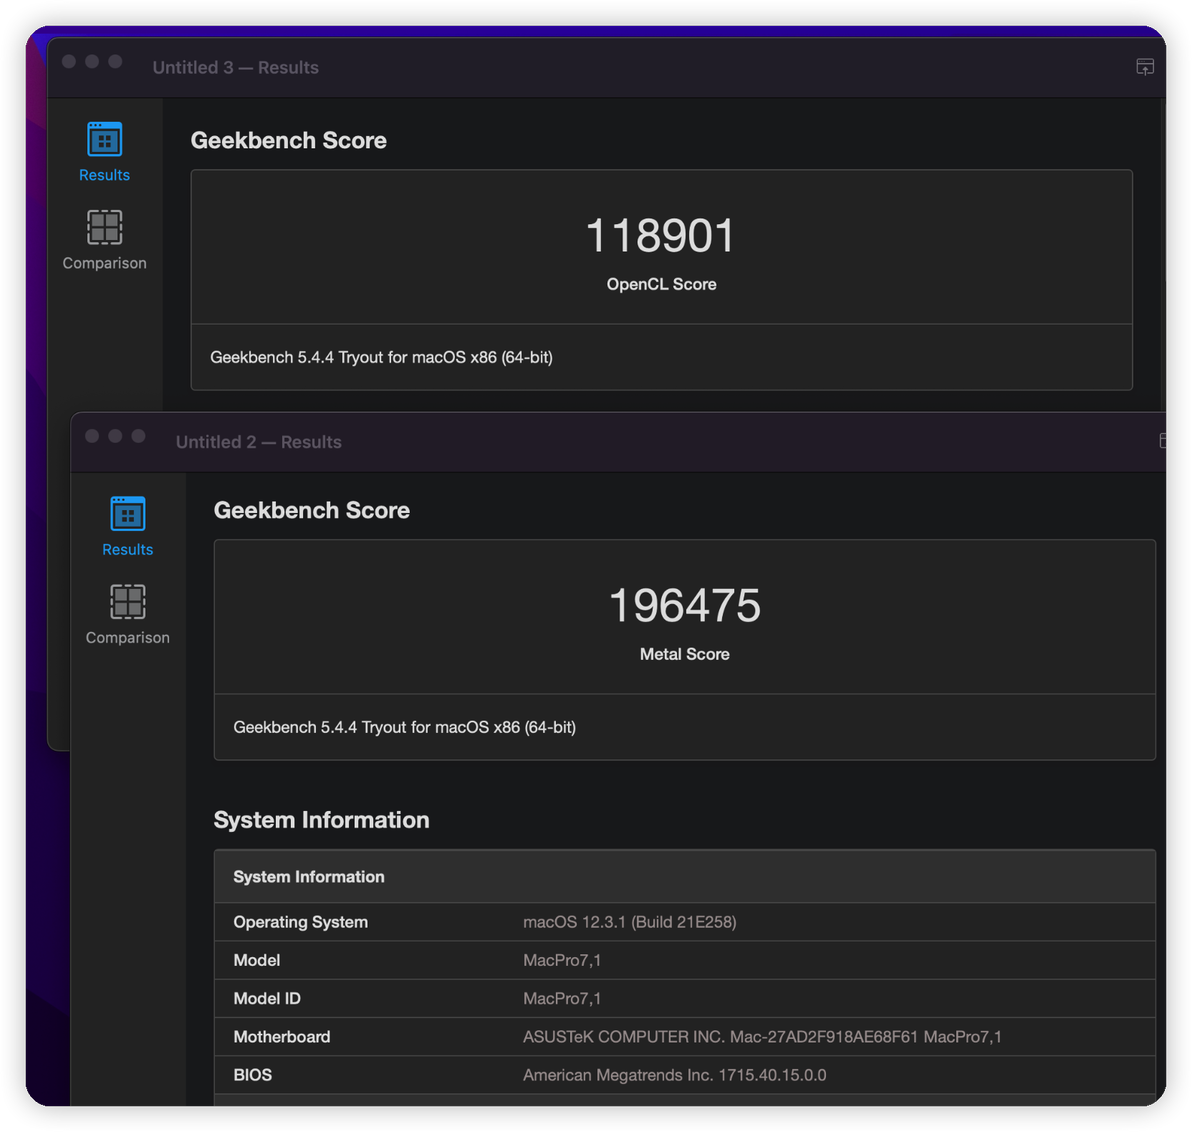This screenshot has height=1132, width=1192.
Task: Zoom the Untitled 2 Results window
Action: [x=138, y=436]
